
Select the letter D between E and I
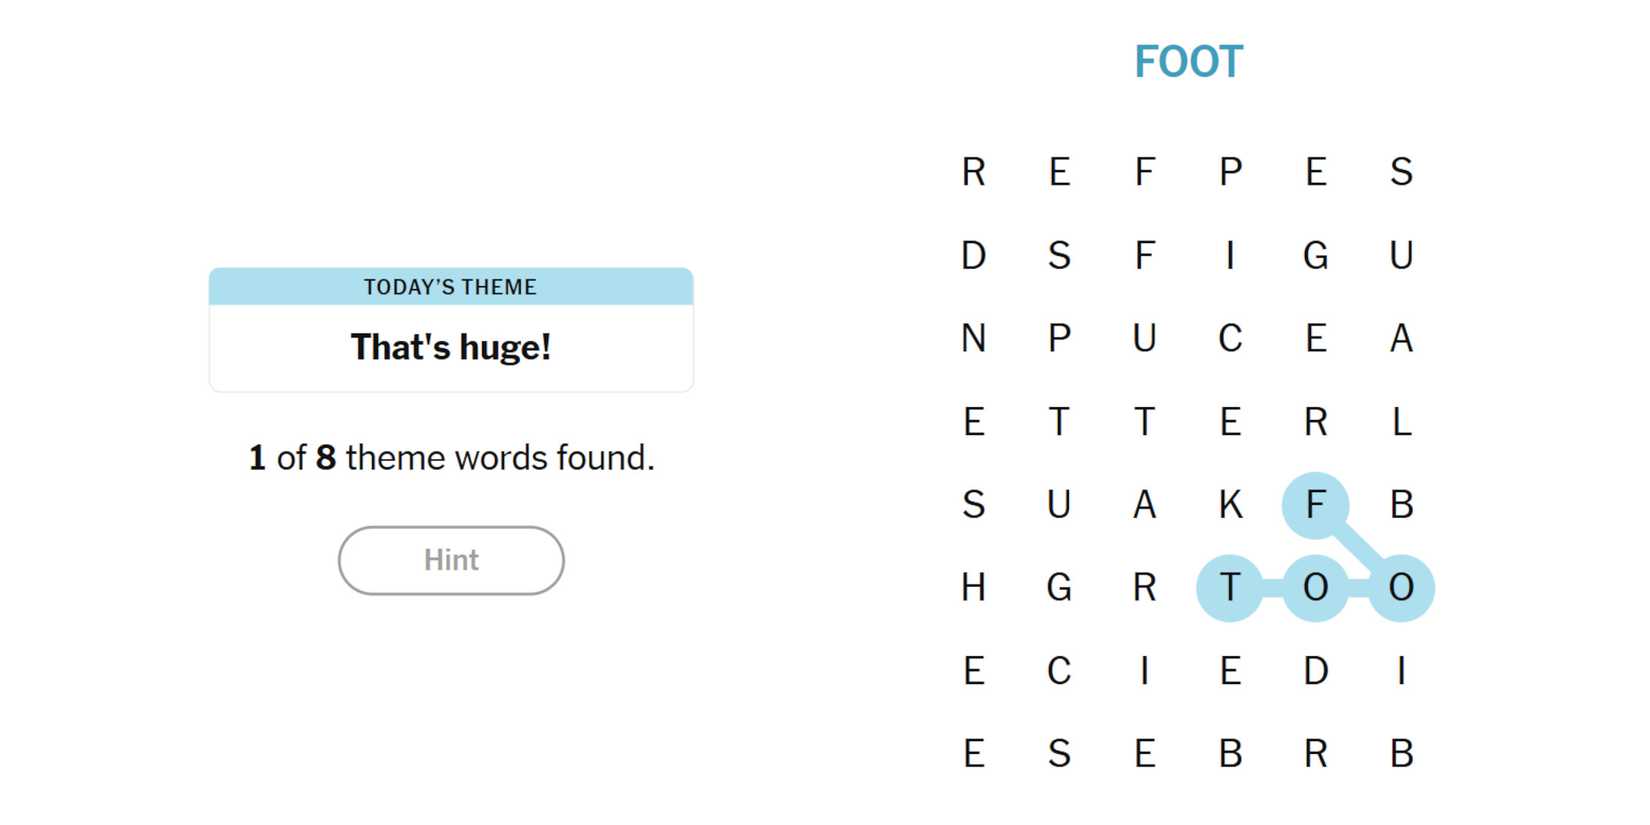click(1315, 671)
